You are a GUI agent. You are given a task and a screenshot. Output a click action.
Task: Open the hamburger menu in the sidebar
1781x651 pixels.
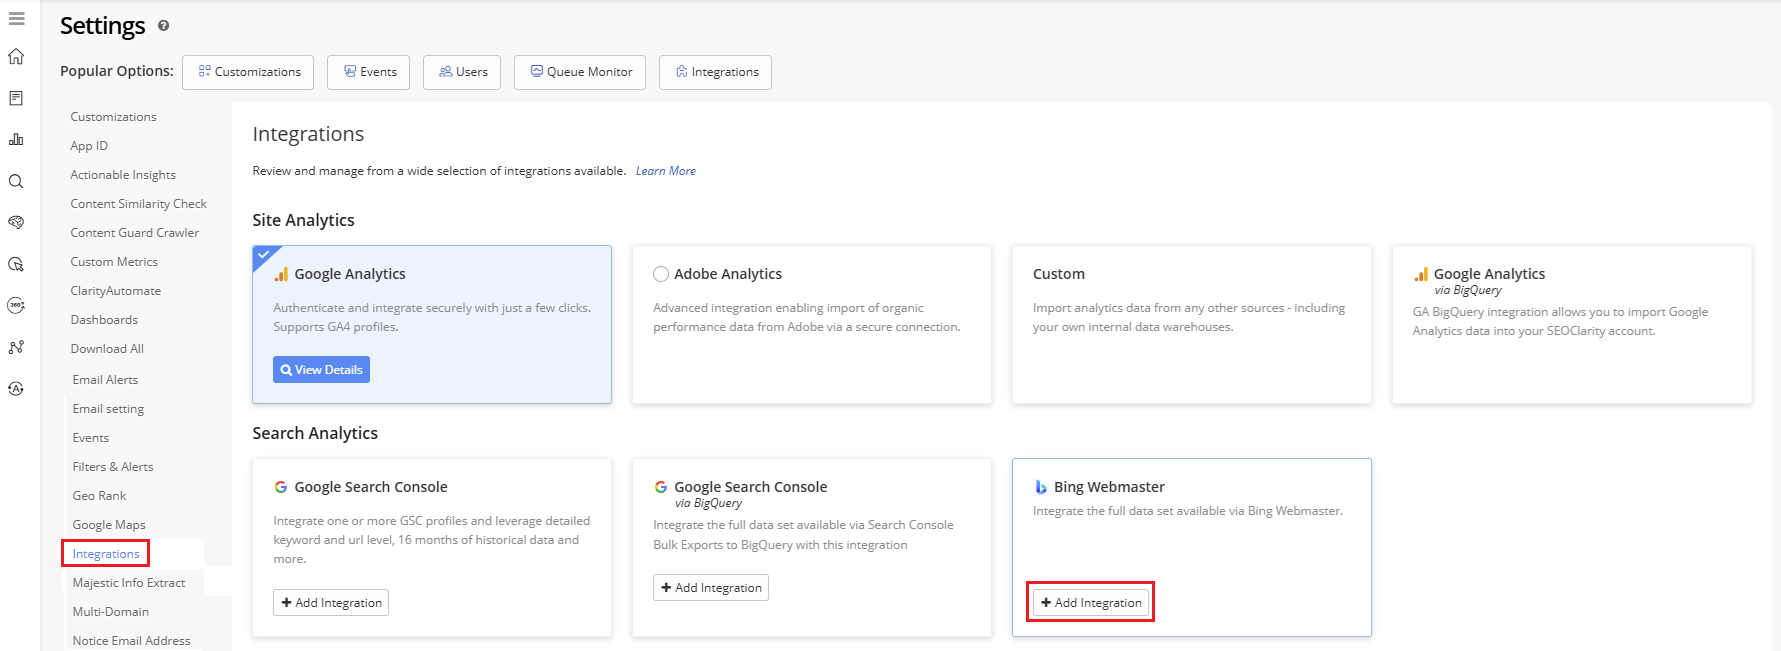[16, 19]
